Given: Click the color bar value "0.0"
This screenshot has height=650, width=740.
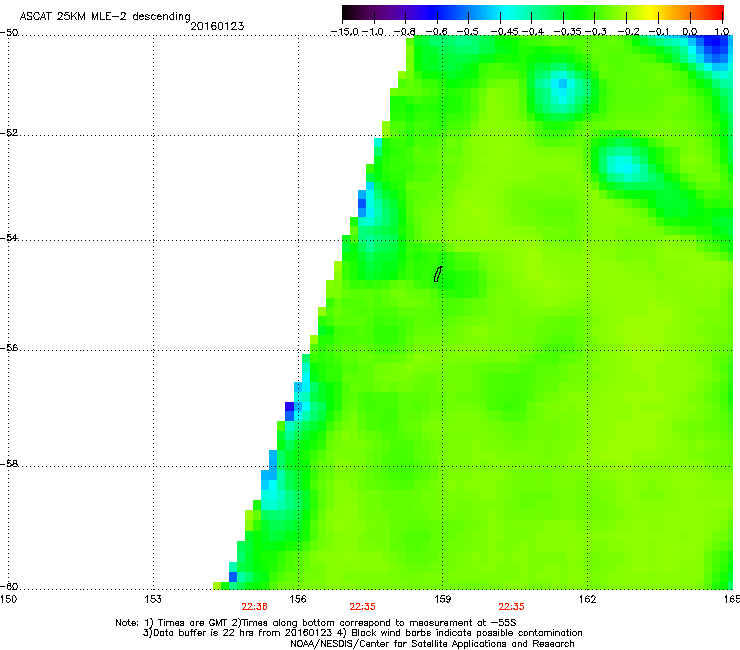Looking at the screenshot, I should tap(690, 32).
